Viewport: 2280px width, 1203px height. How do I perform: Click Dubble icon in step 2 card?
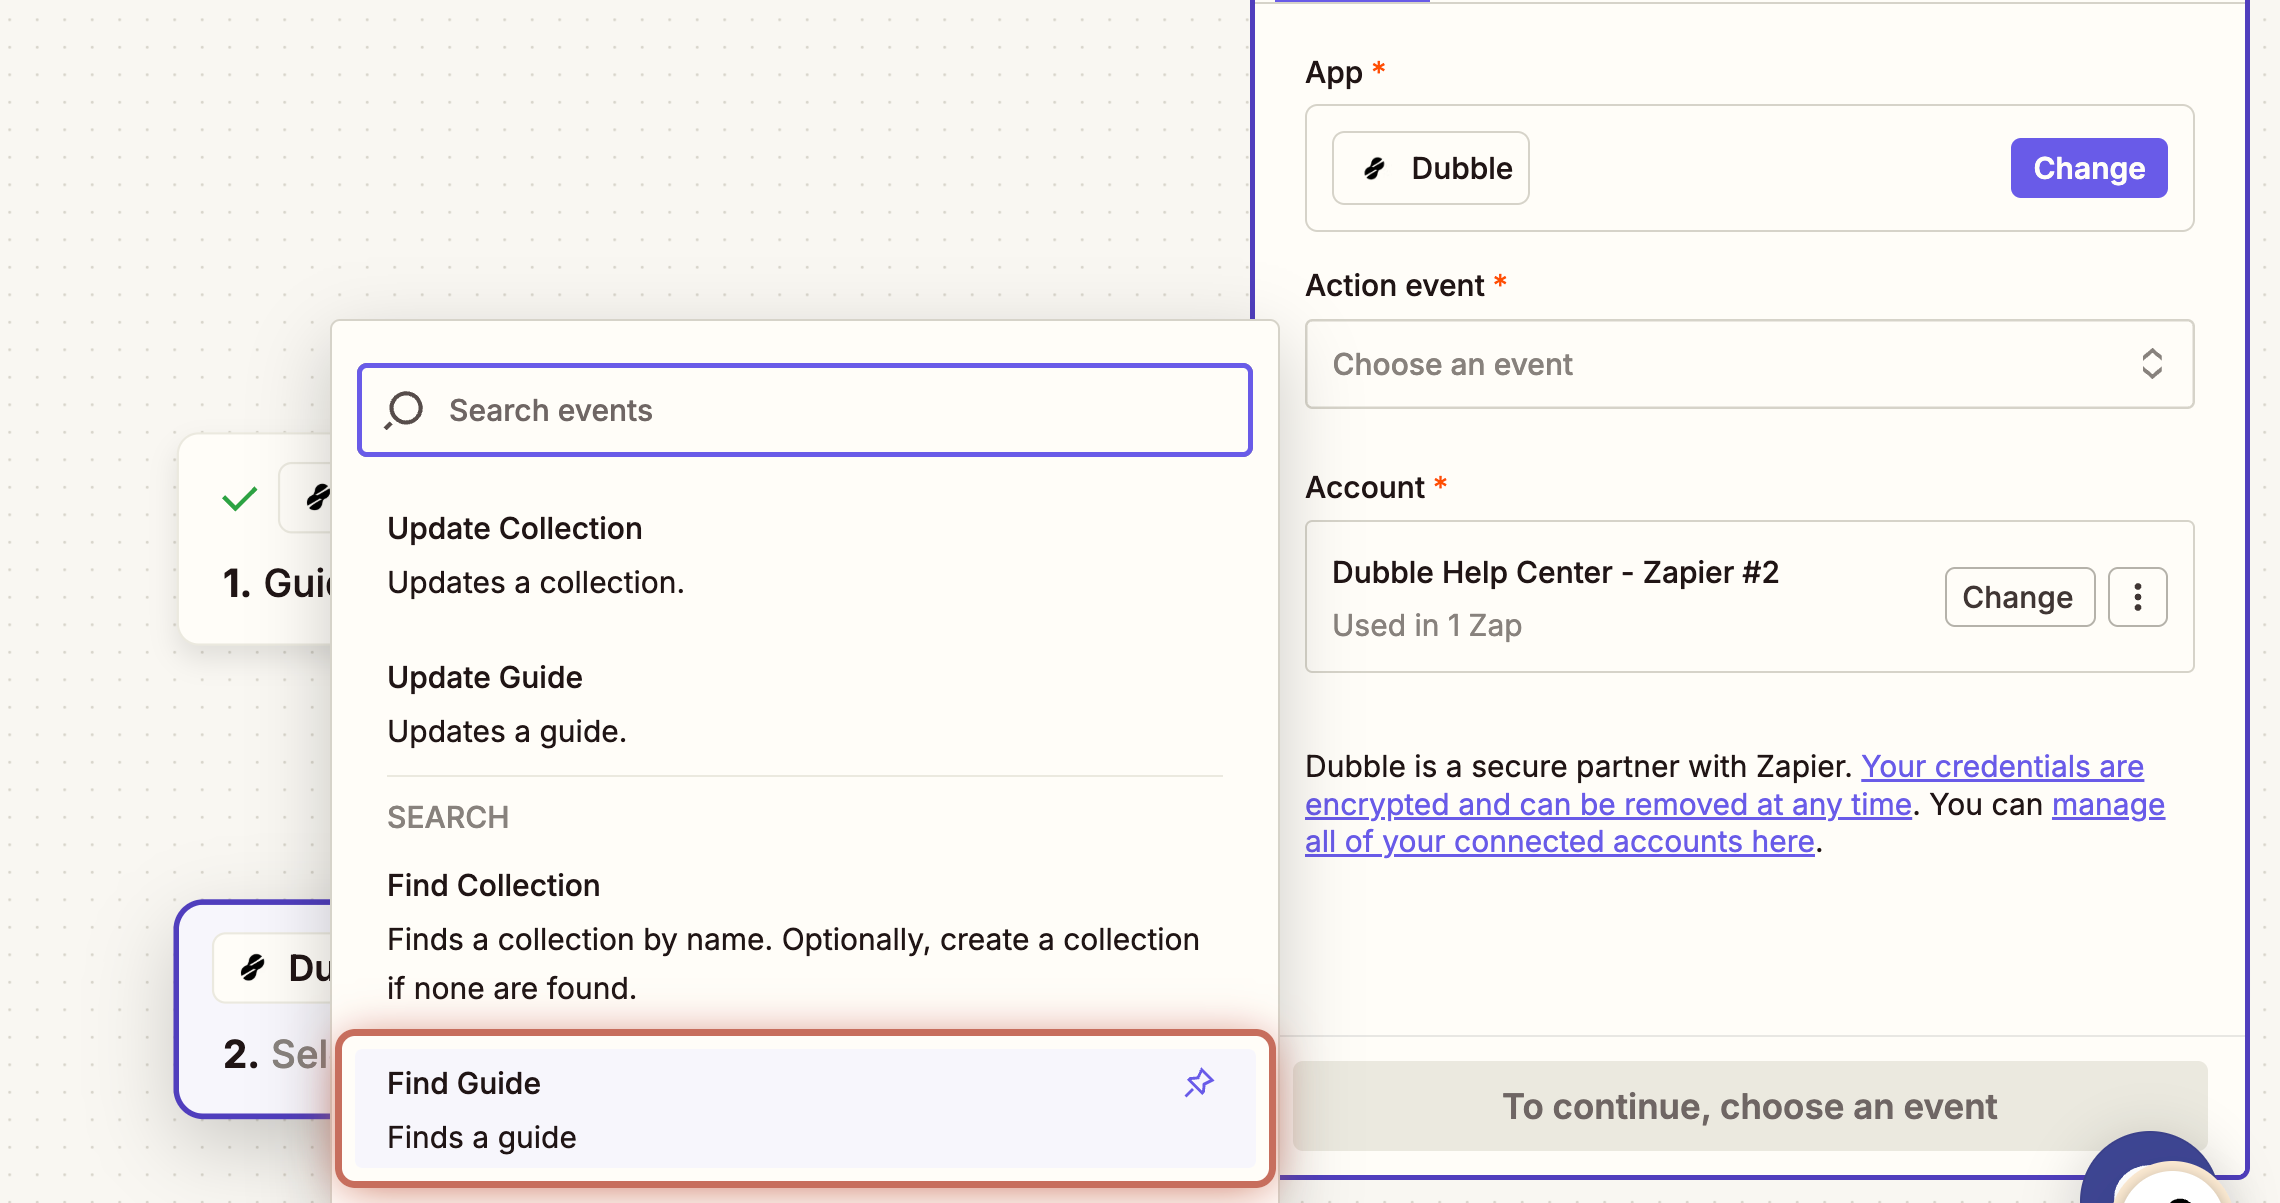click(253, 968)
